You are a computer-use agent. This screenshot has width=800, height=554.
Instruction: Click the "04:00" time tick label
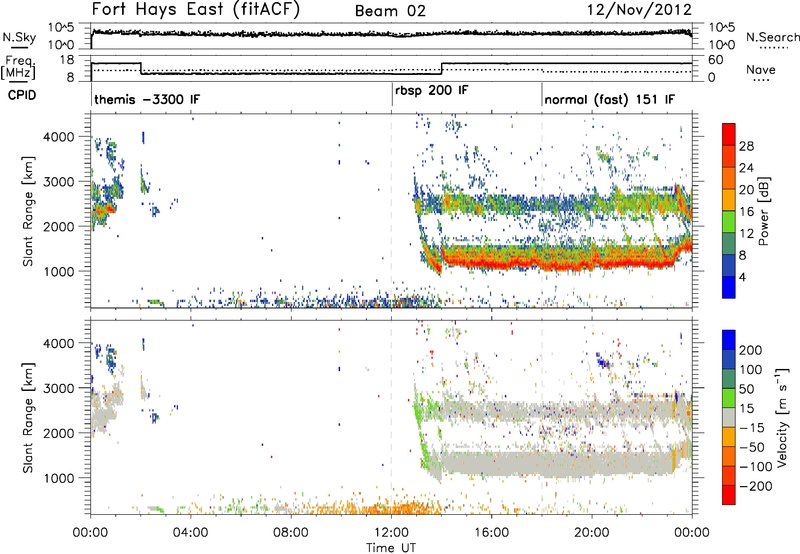point(190,533)
